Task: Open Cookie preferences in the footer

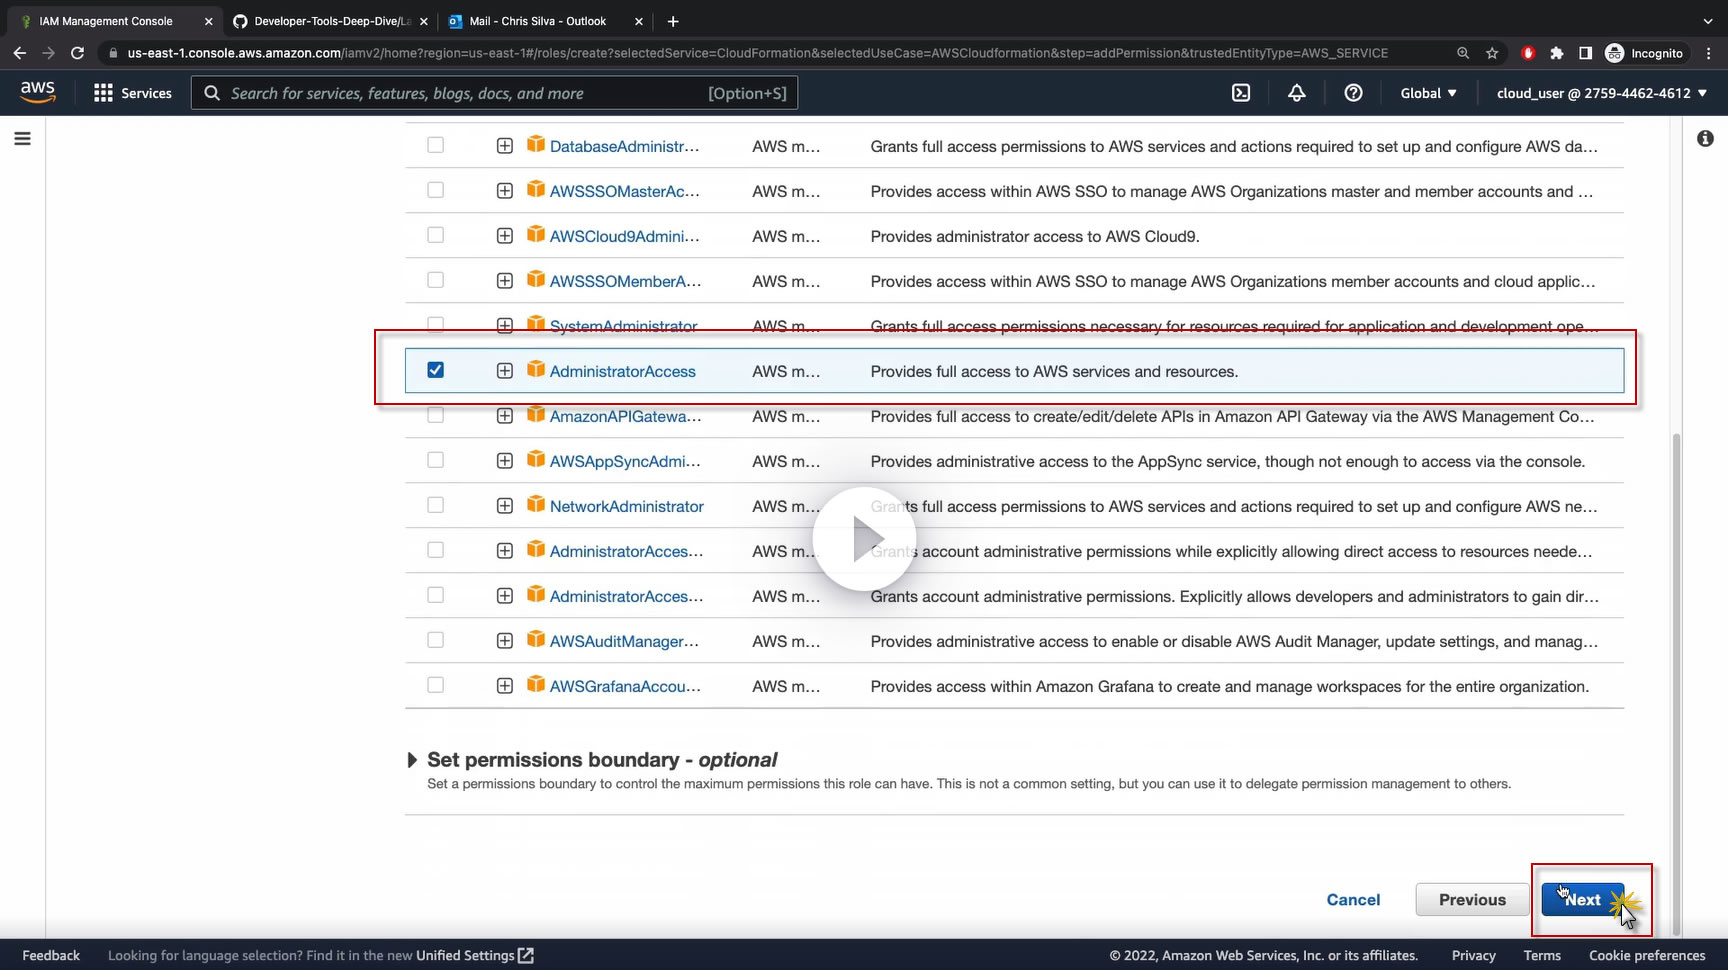Action: tap(1647, 955)
